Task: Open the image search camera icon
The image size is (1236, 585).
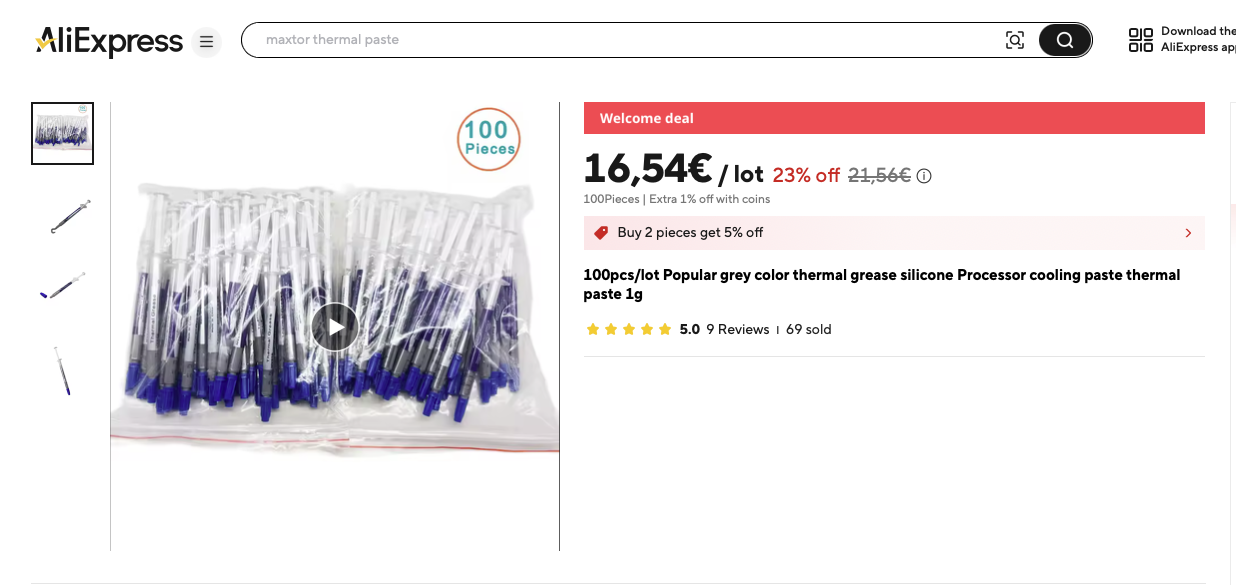Action: pos(1015,39)
